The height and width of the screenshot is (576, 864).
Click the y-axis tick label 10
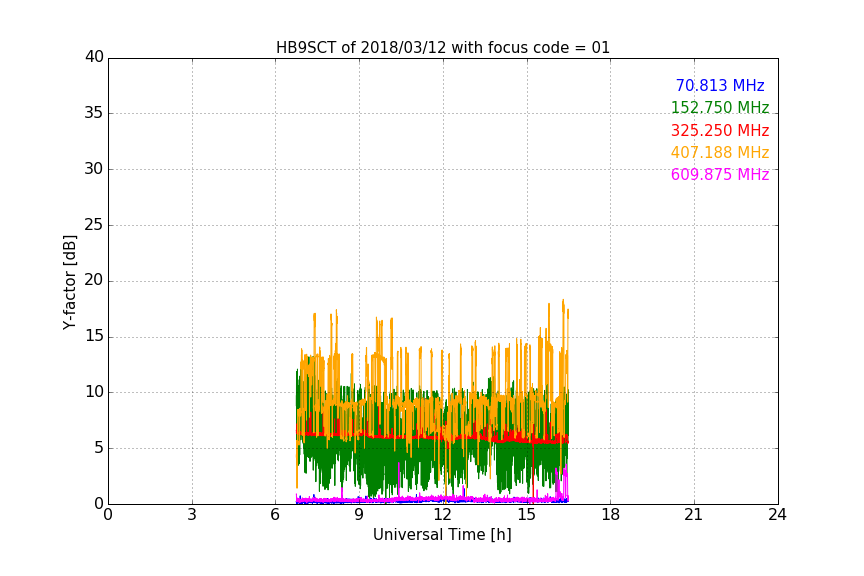click(x=94, y=392)
